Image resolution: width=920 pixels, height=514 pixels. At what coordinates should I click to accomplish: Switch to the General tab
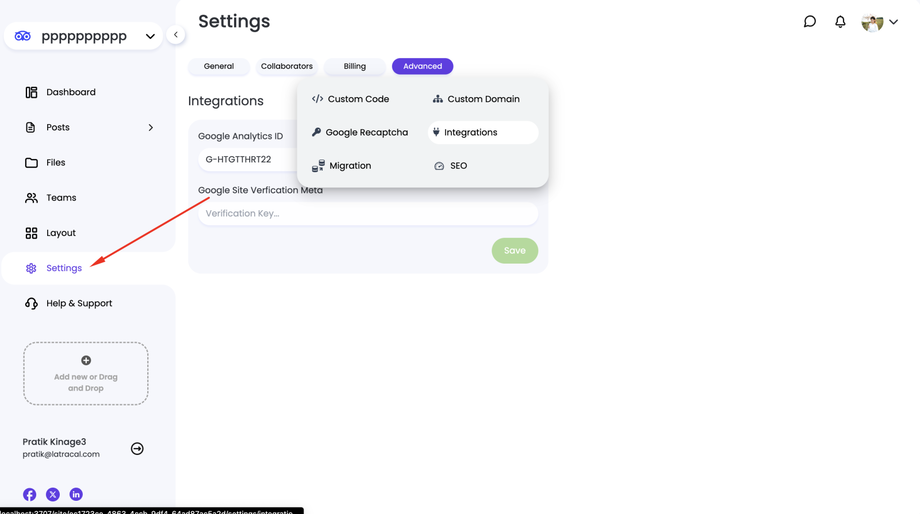(219, 67)
